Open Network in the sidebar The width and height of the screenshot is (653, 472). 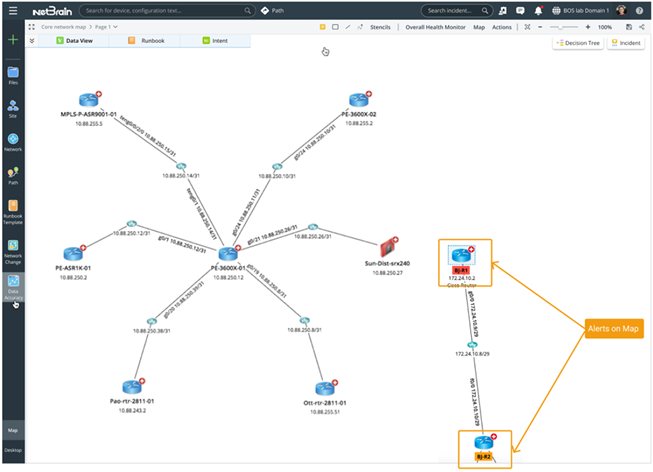tap(13, 142)
